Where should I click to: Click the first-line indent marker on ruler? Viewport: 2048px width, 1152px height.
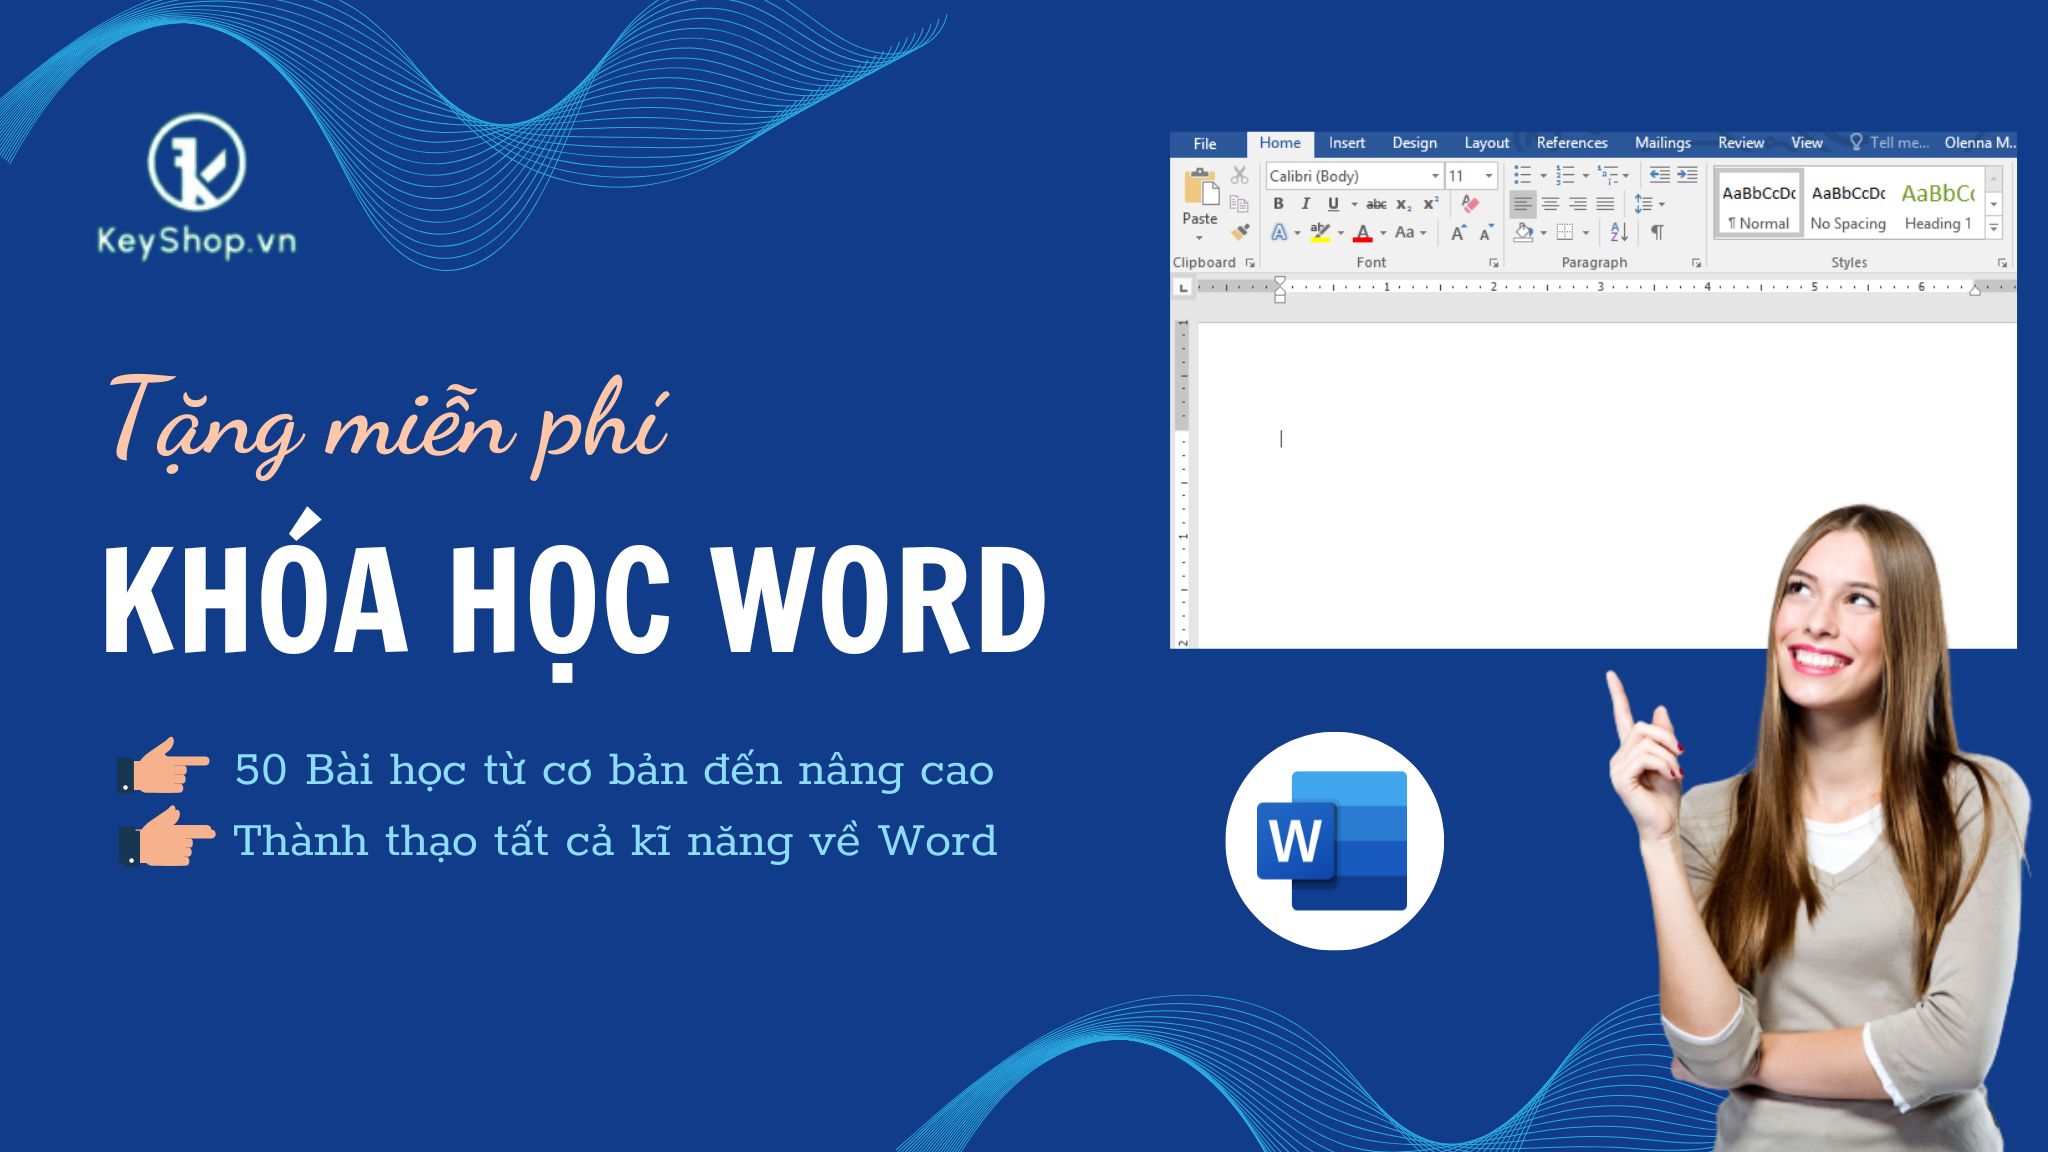coord(1280,282)
